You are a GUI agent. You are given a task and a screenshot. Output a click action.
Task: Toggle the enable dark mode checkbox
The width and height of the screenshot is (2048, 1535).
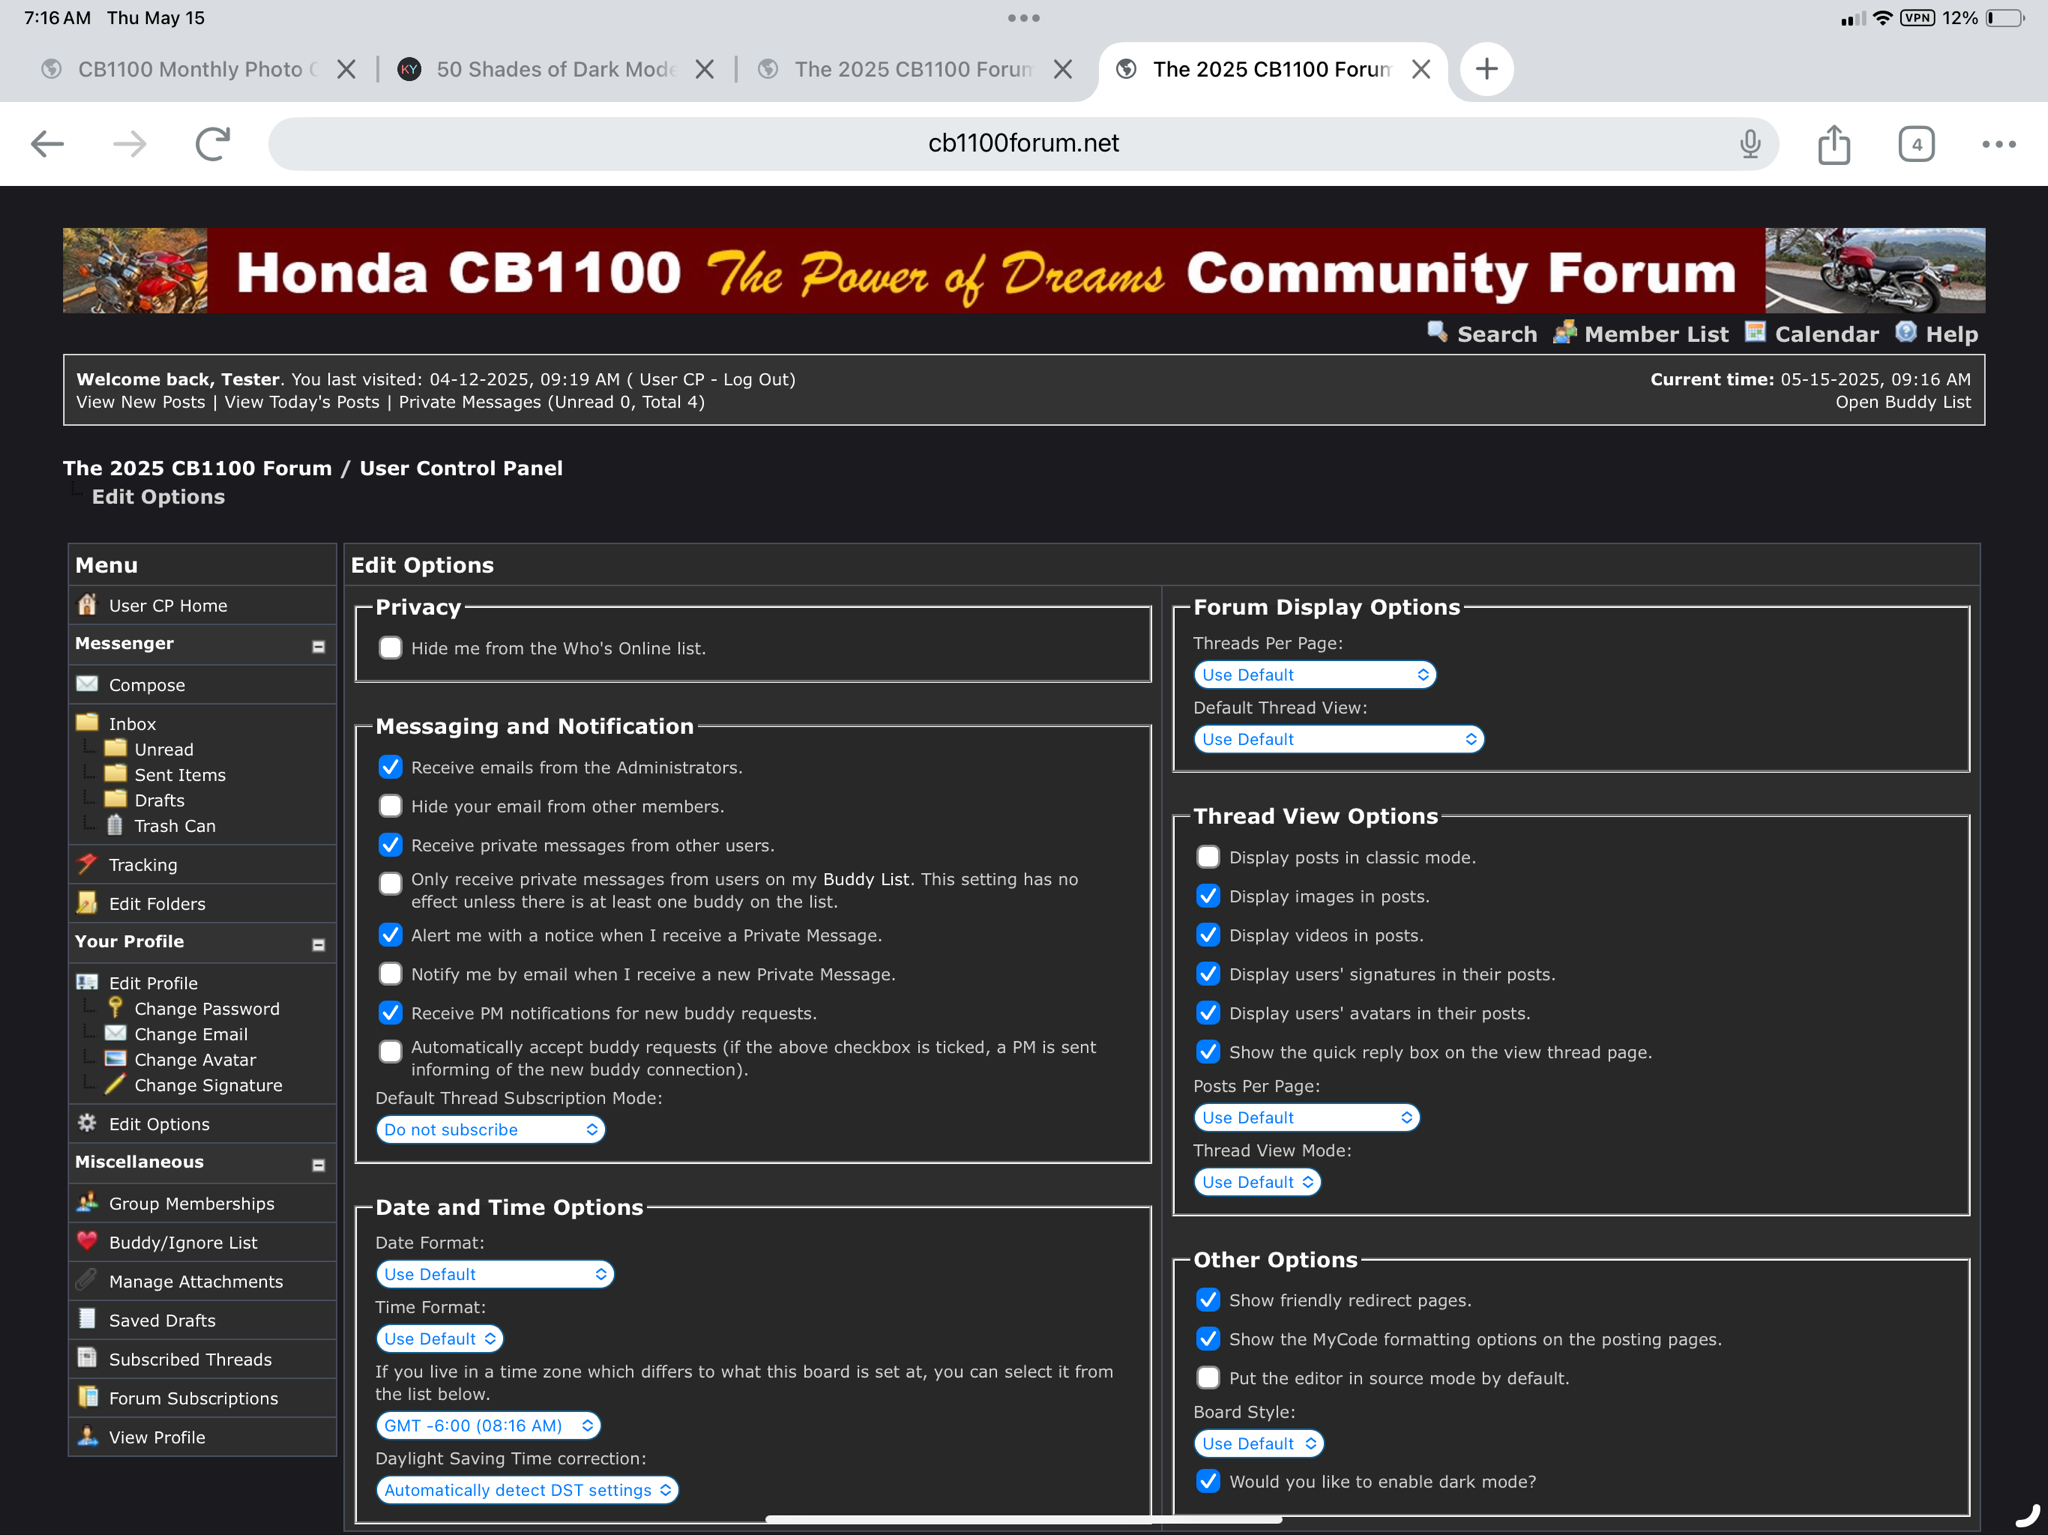click(1208, 1481)
